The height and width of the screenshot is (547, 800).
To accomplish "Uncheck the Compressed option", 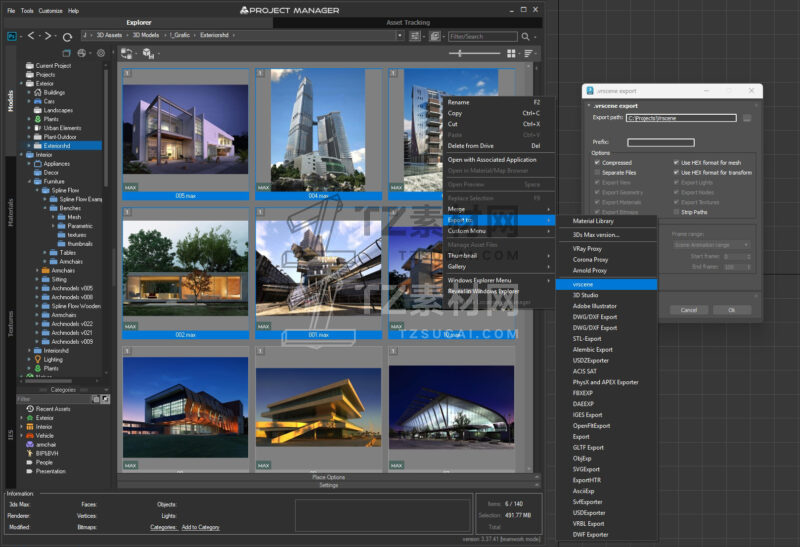I will pos(596,162).
